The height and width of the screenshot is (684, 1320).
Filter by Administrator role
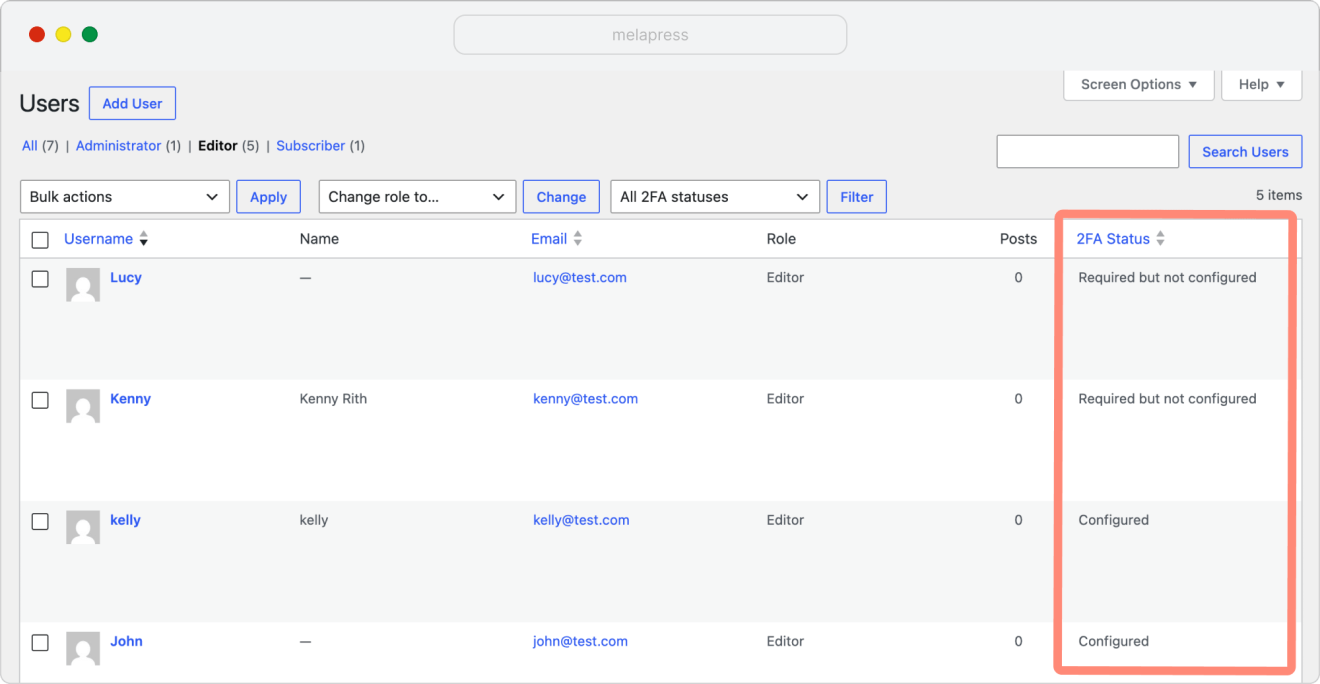point(118,146)
